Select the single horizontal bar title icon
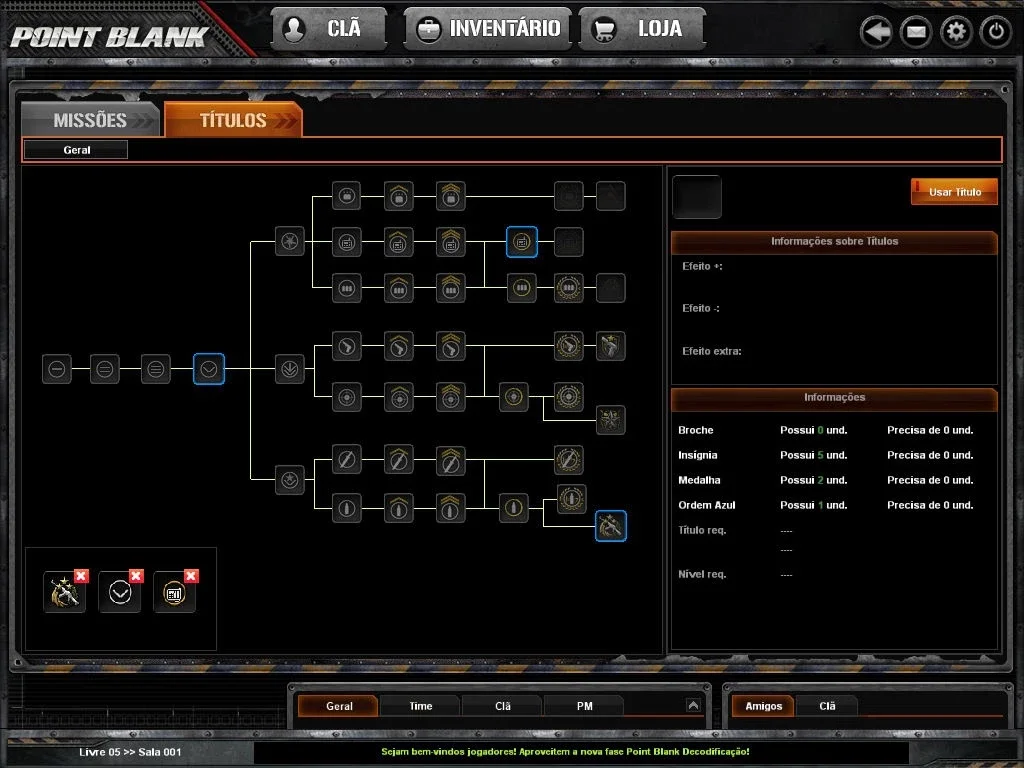The height and width of the screenshot is (768, 1024). tap(57, 369)
